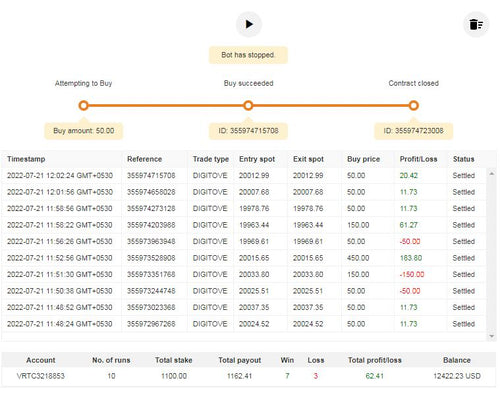Click profit value 61.27
Screen dimensions: 500x393
[x=408, y=225]
